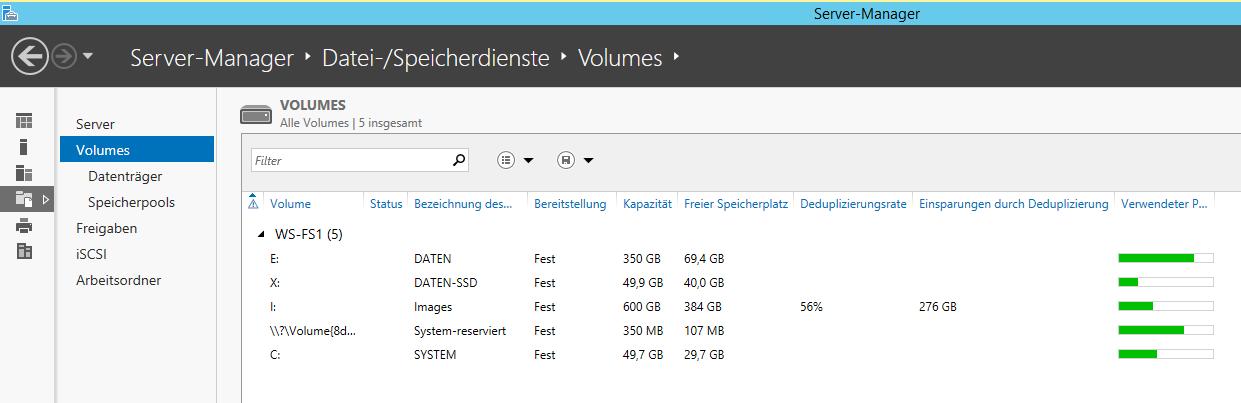Click Volumes in the breadcrumb

point(620,58)
